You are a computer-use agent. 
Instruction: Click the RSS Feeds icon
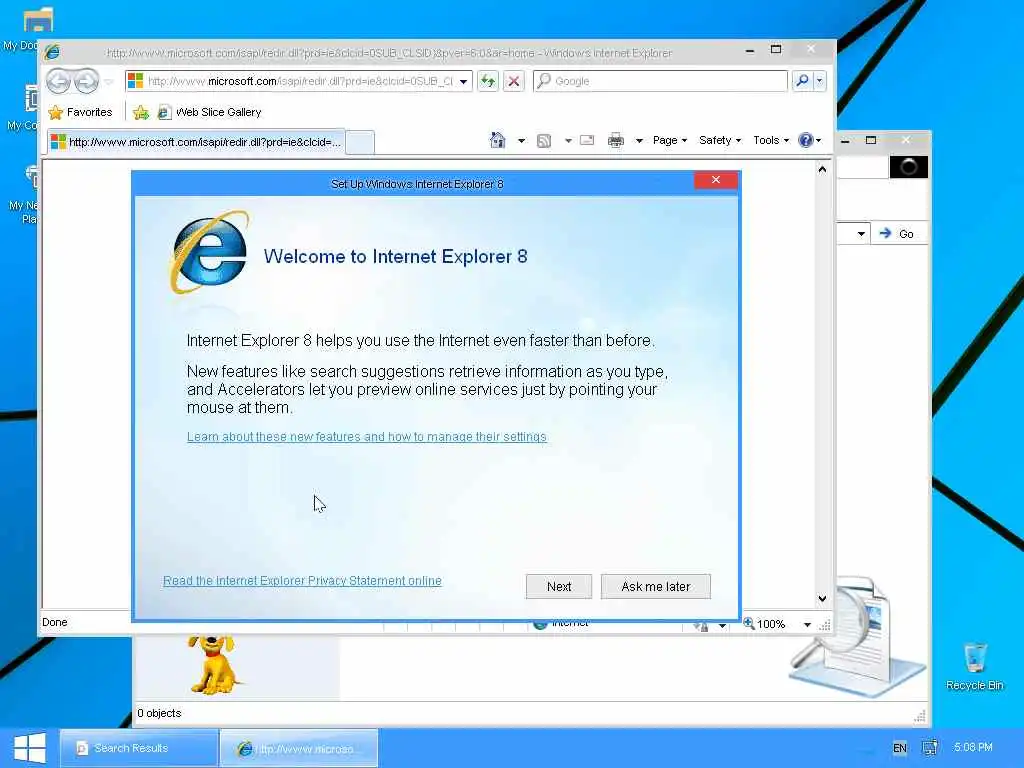[544, 140]
